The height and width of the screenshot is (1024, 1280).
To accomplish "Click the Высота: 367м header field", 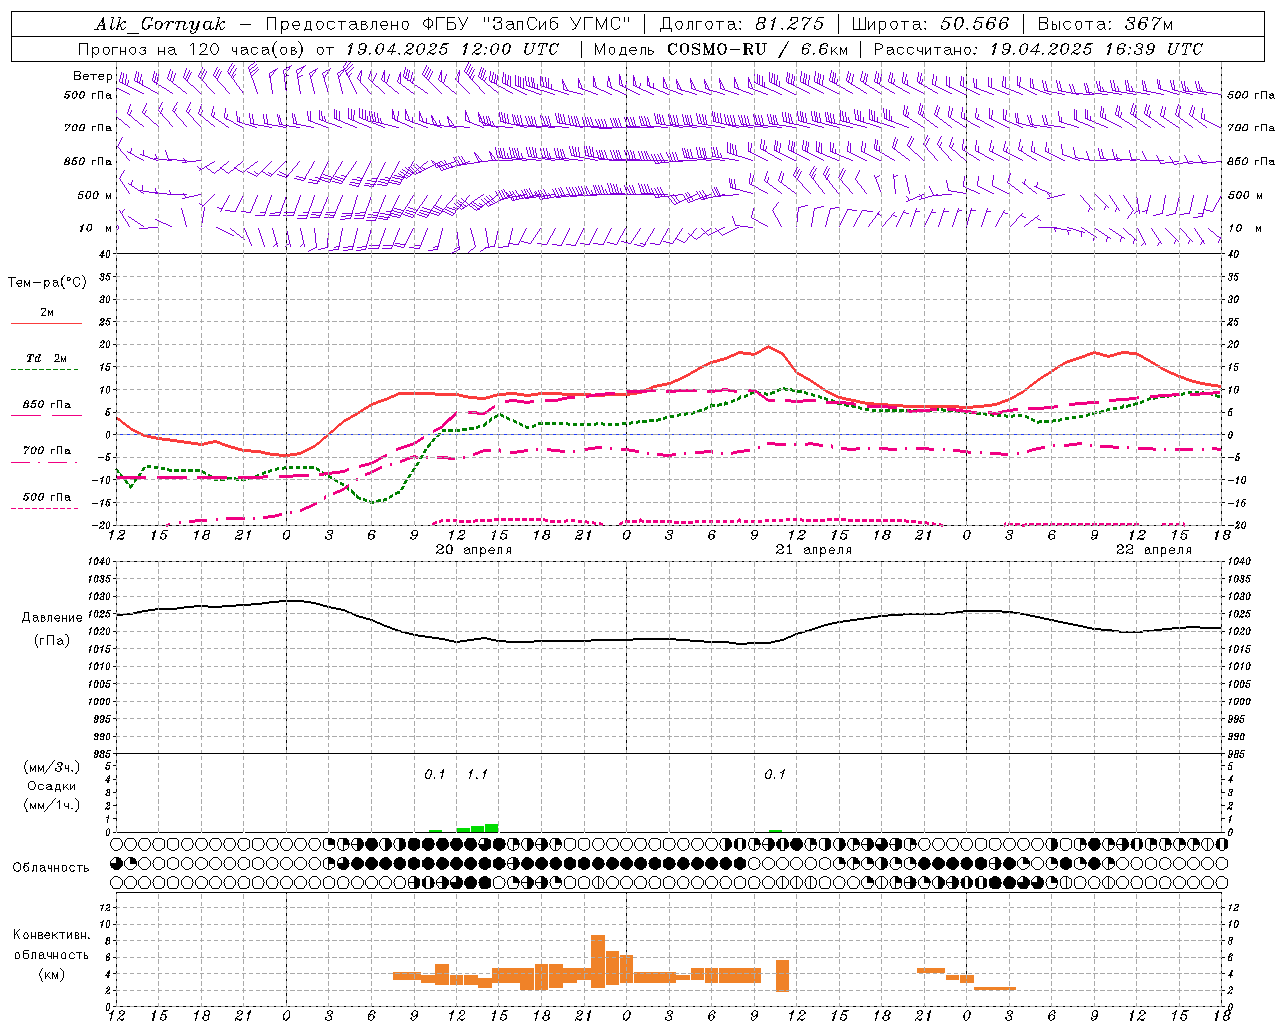I will (x=1105, y=24).
